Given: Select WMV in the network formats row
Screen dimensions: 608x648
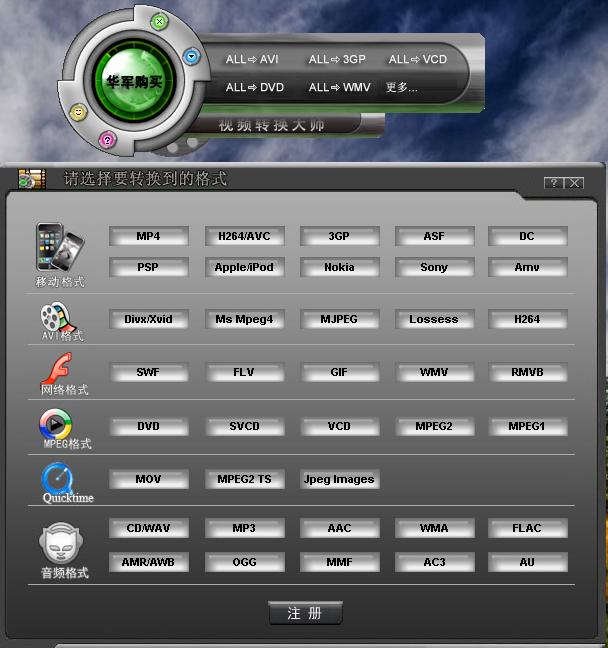Looking at the screenshot, I should click(434, 372).
